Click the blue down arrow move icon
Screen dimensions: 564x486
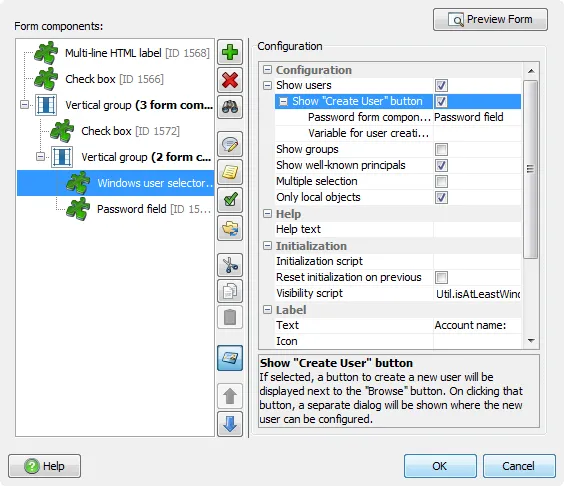click(230, 424)
